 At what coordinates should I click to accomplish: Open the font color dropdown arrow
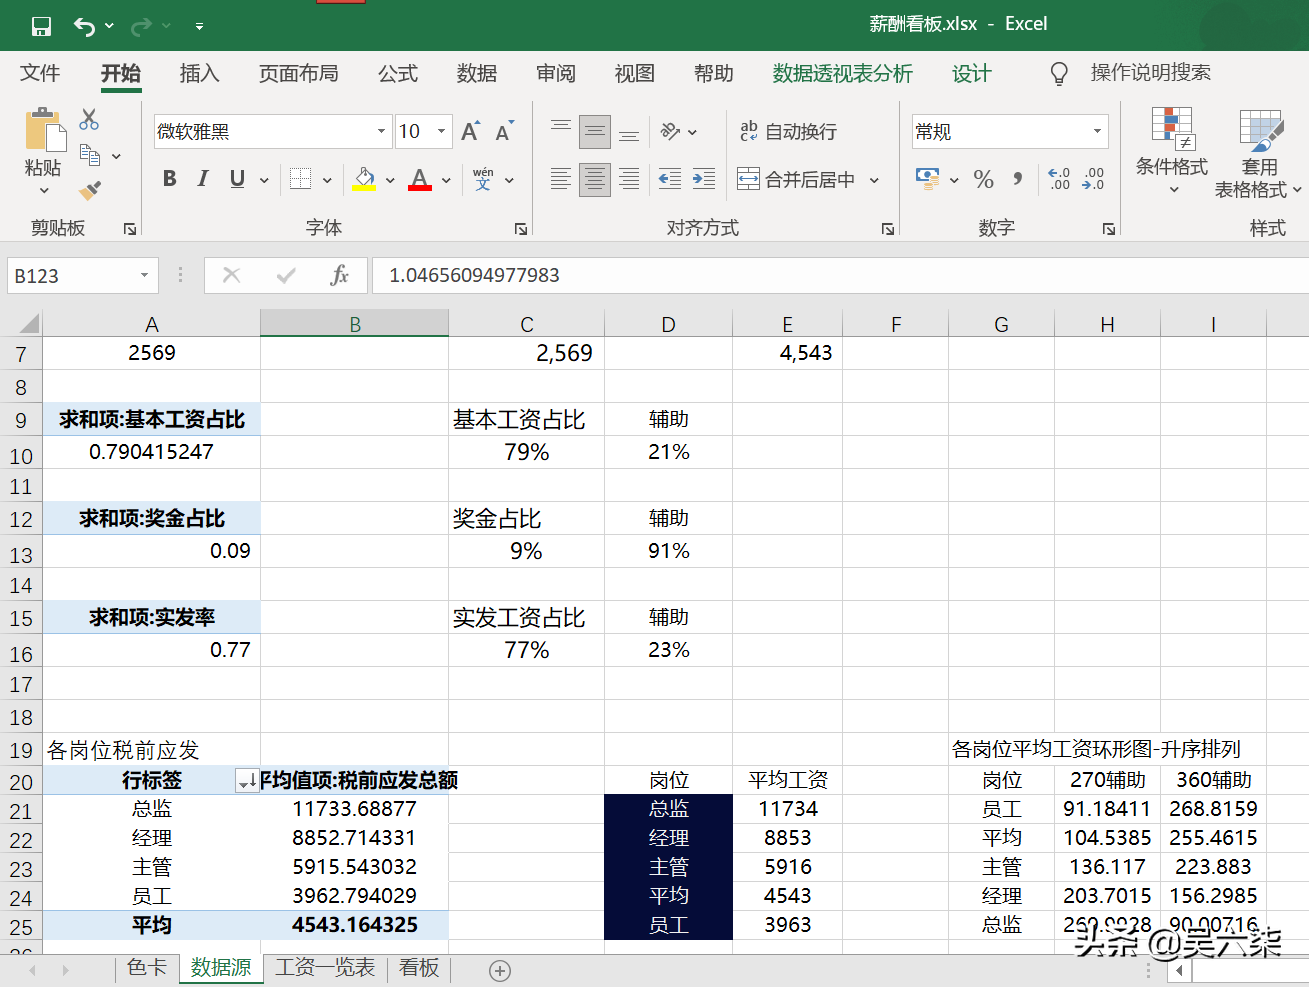(x=446, y=180)
